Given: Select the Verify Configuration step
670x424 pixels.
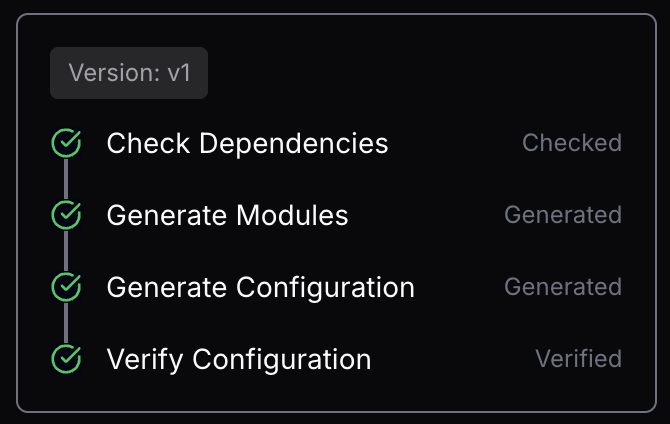Looking at the screenshot, I should (x=239, y=359).
